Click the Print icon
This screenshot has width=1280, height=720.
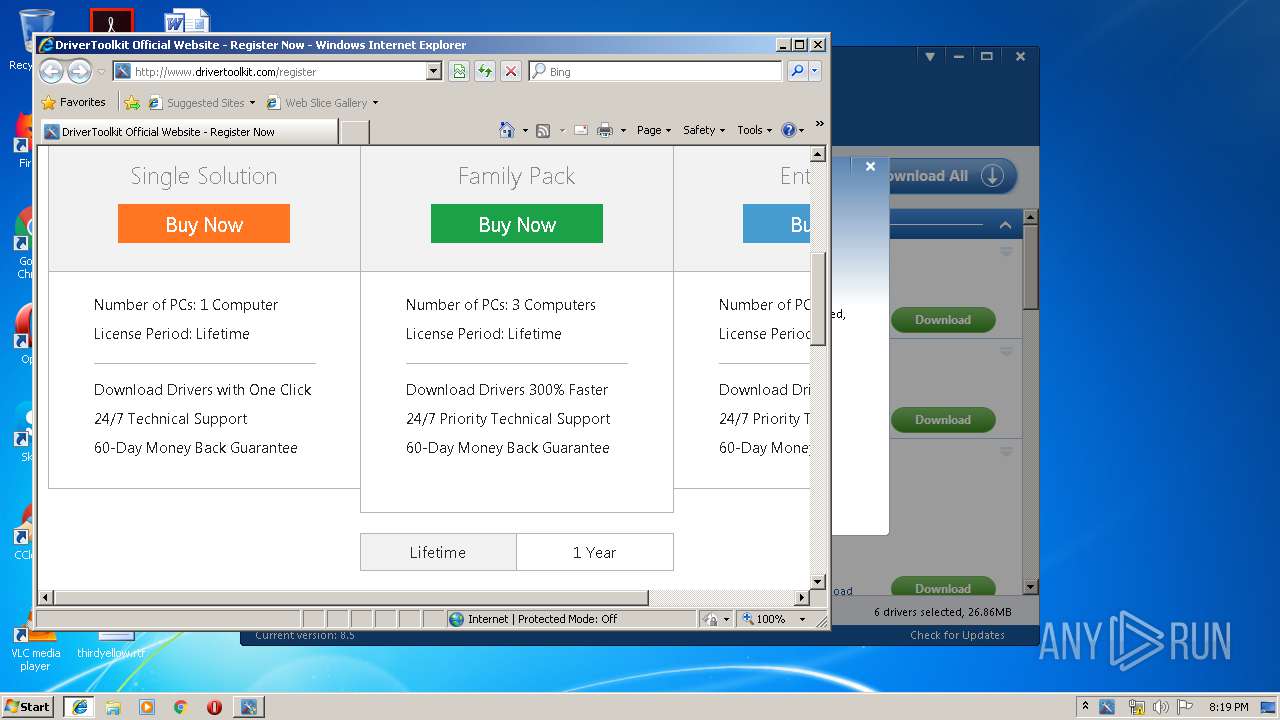(x=604, y=130)
